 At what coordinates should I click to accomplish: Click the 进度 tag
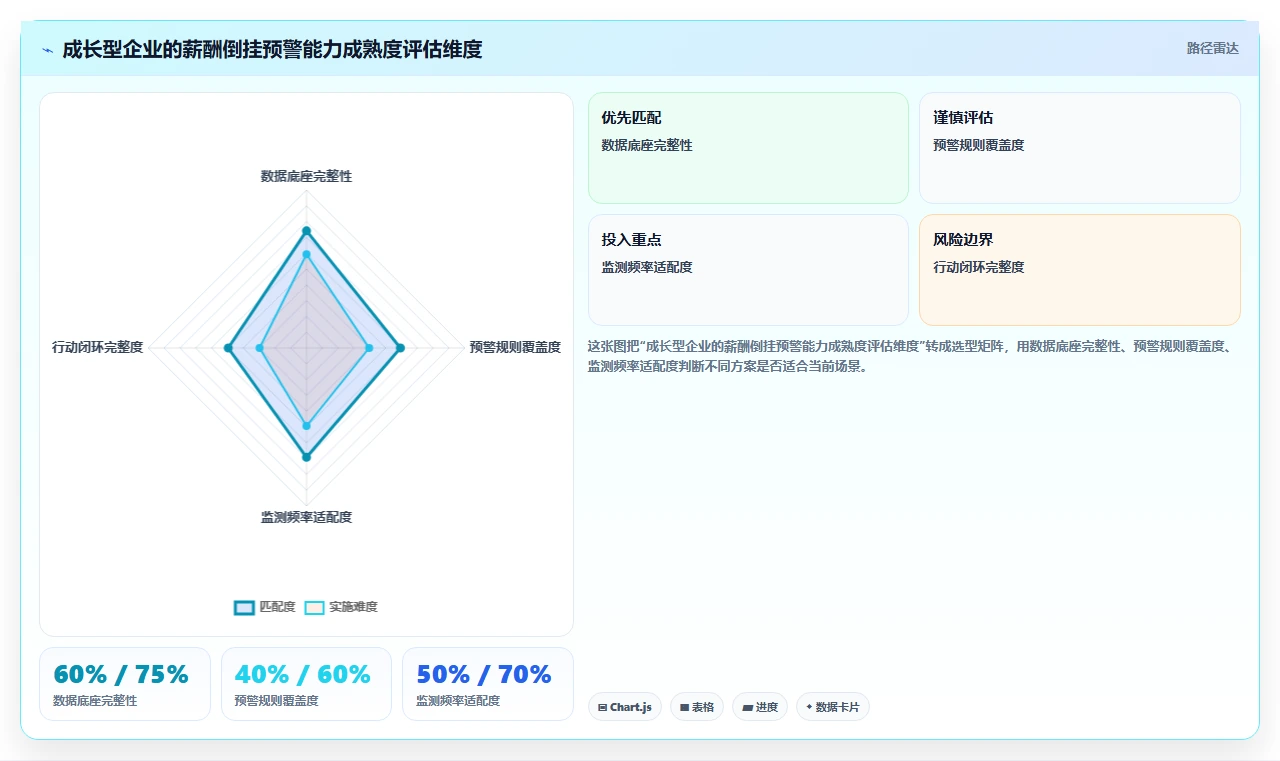[x=760, y=707]
